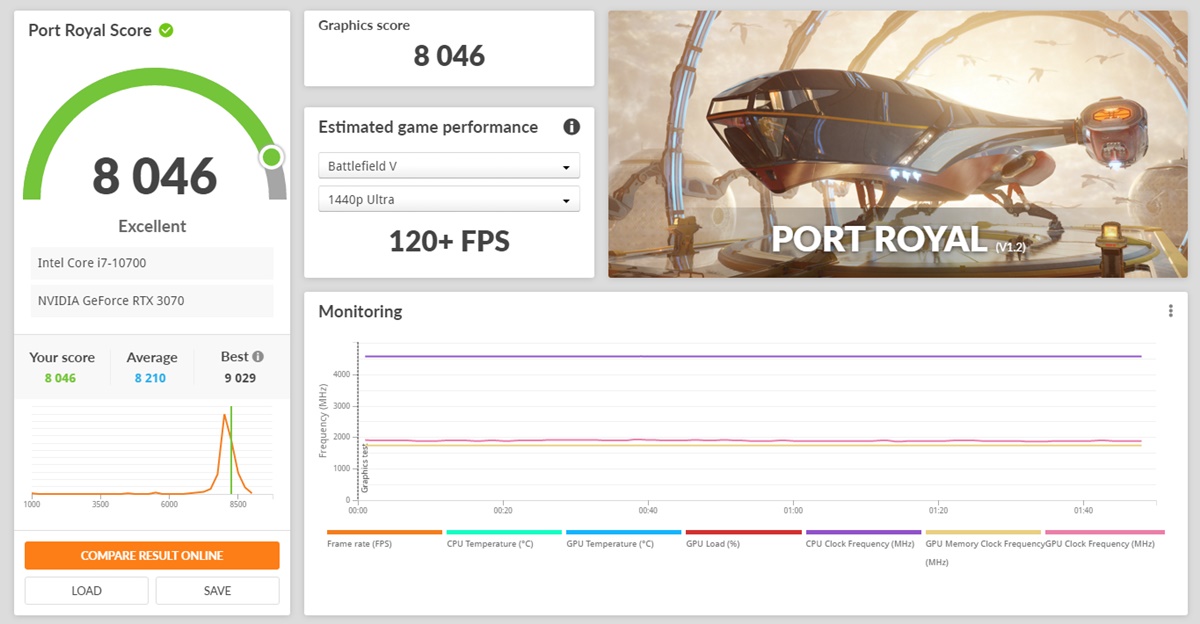Click the Monitoring panel heading
The height and width of the screenshot is (624, 1200).
coord(360,311)
